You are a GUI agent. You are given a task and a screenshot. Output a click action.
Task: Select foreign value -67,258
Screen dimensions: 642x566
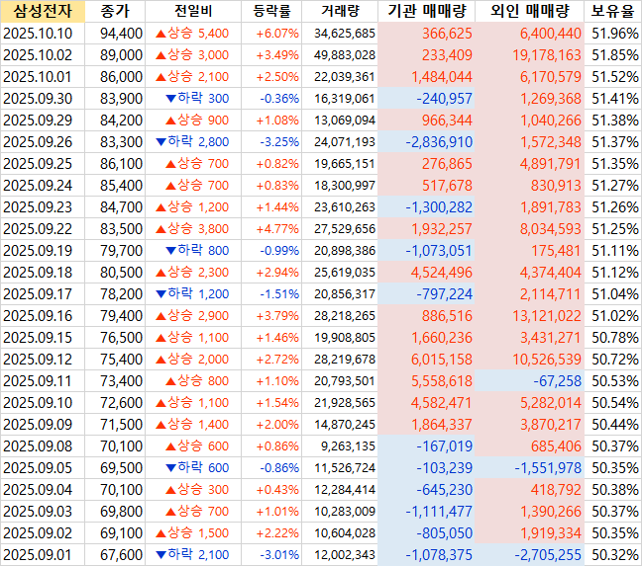[530, 381]
